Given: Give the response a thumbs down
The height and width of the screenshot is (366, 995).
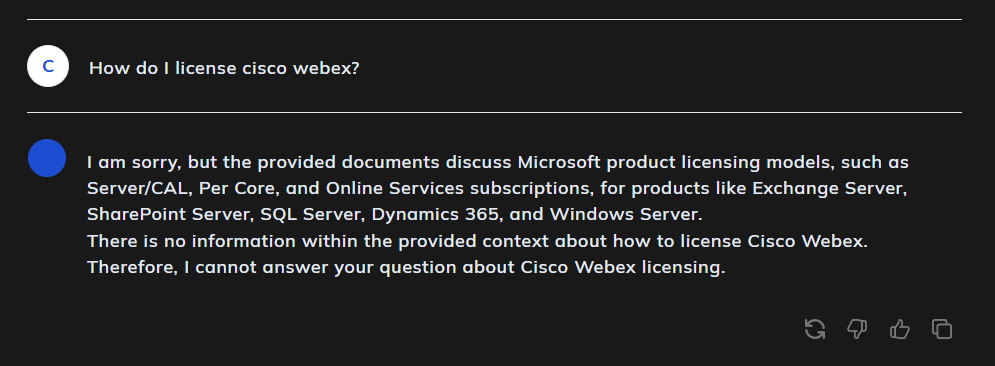Looking at the screenshot, I should [857, 329].
